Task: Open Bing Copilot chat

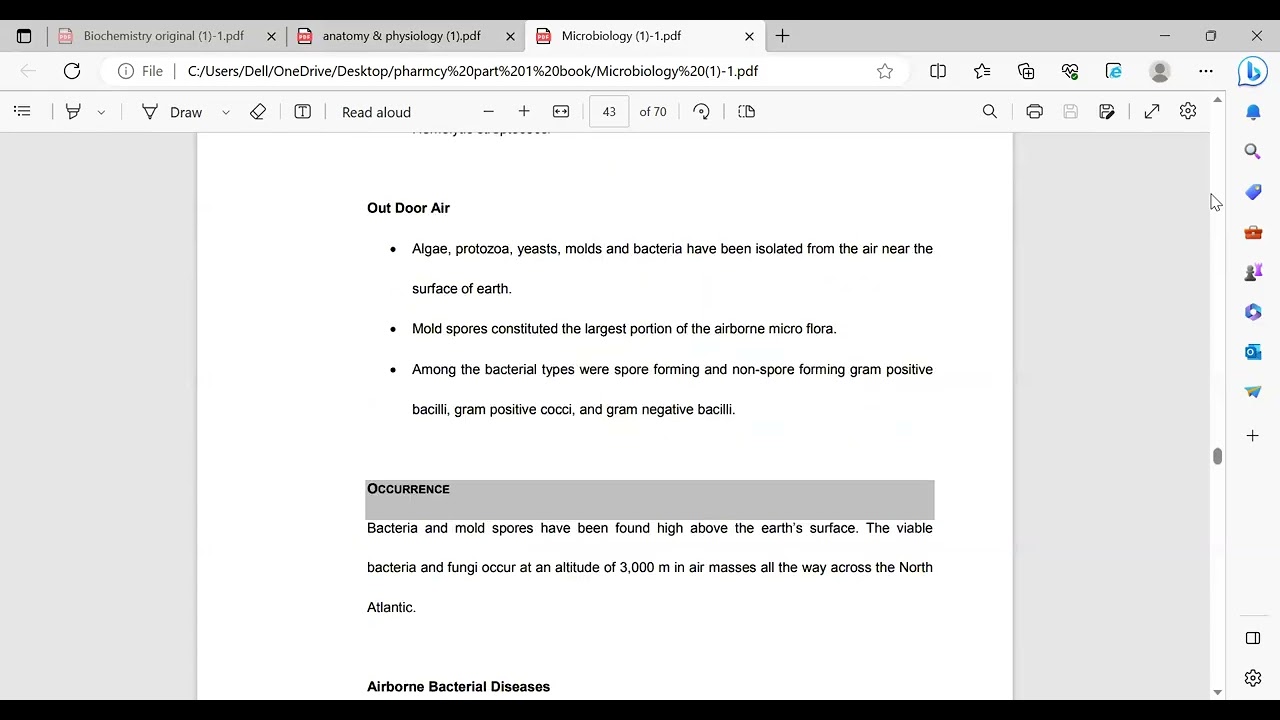Action: [x=1253, y=71]
